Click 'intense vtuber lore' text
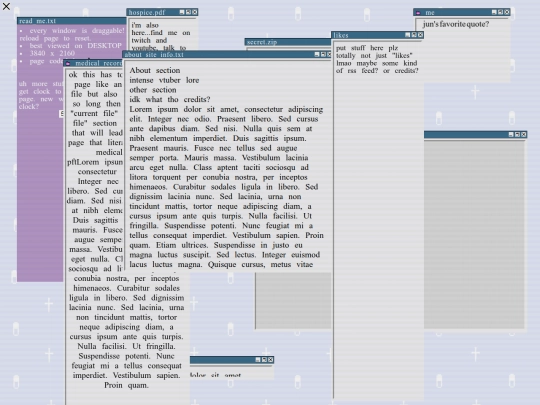The width and height of the screenshot is (540, 405). pyautogui.click(x=164, y=80)
